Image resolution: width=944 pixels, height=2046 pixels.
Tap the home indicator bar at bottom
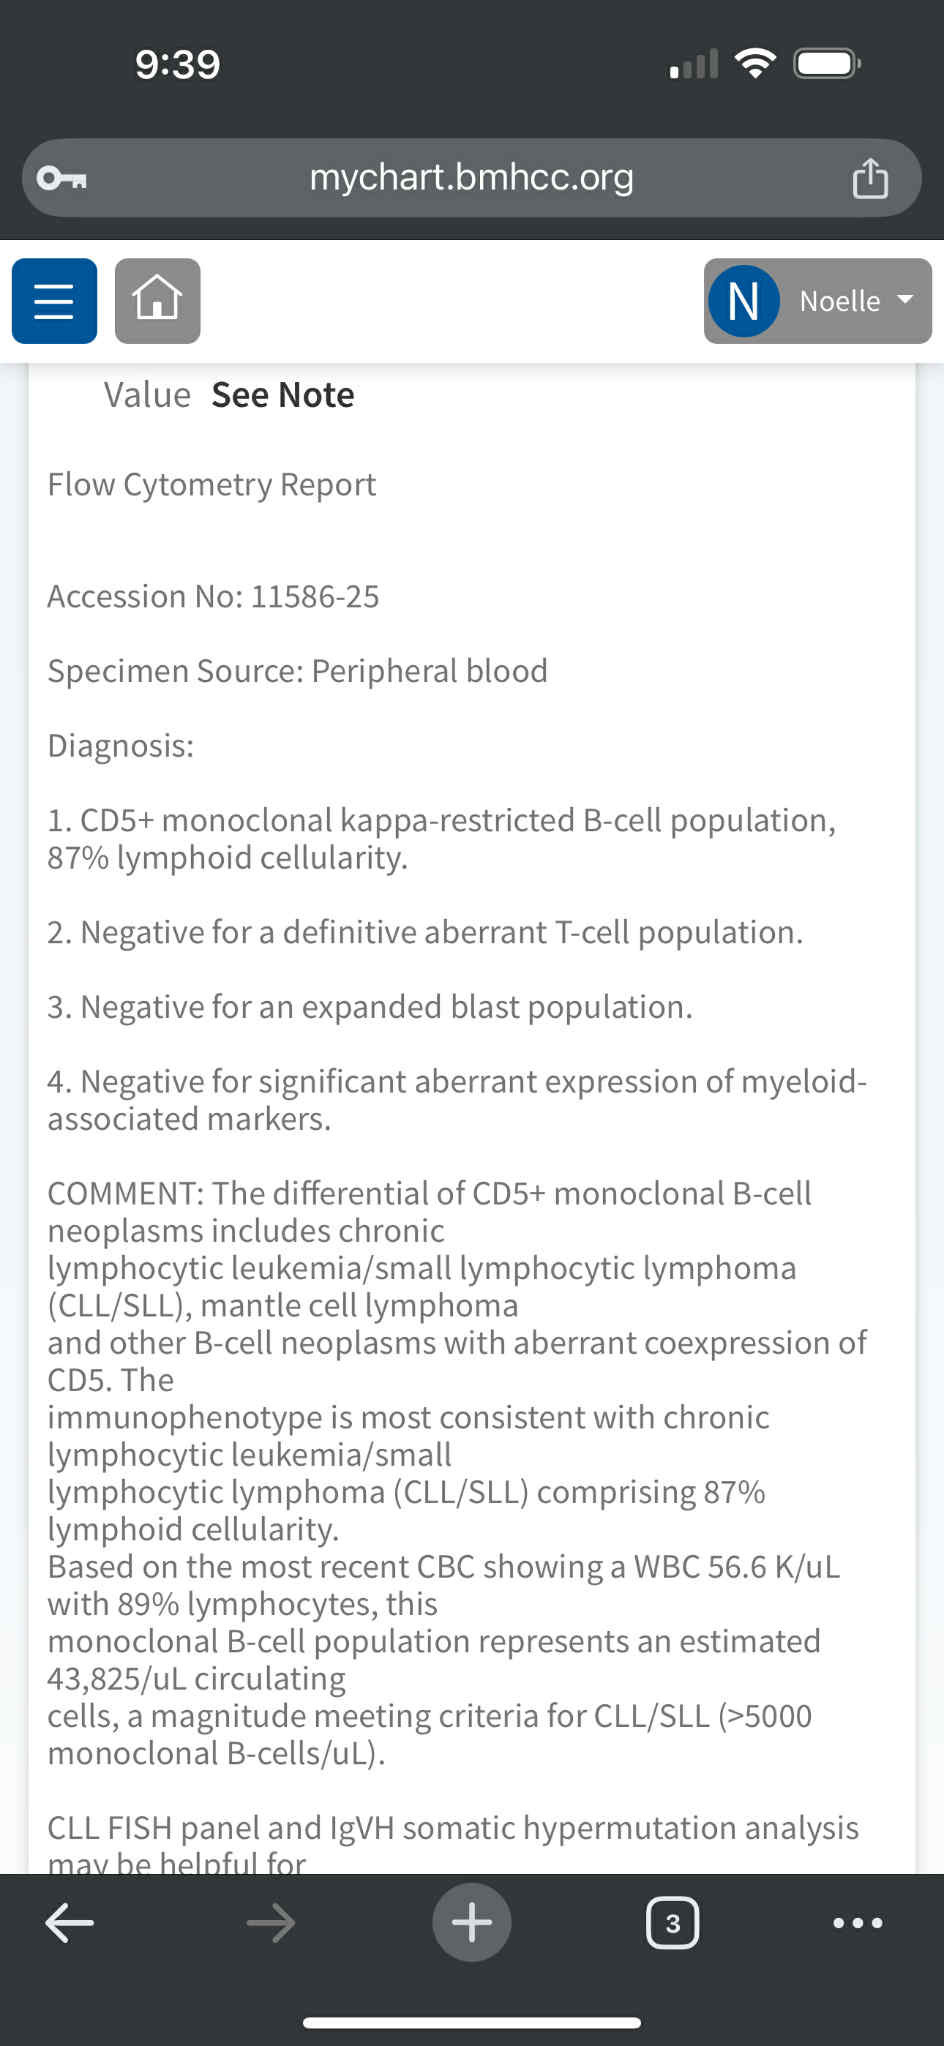click(472, 2023)
